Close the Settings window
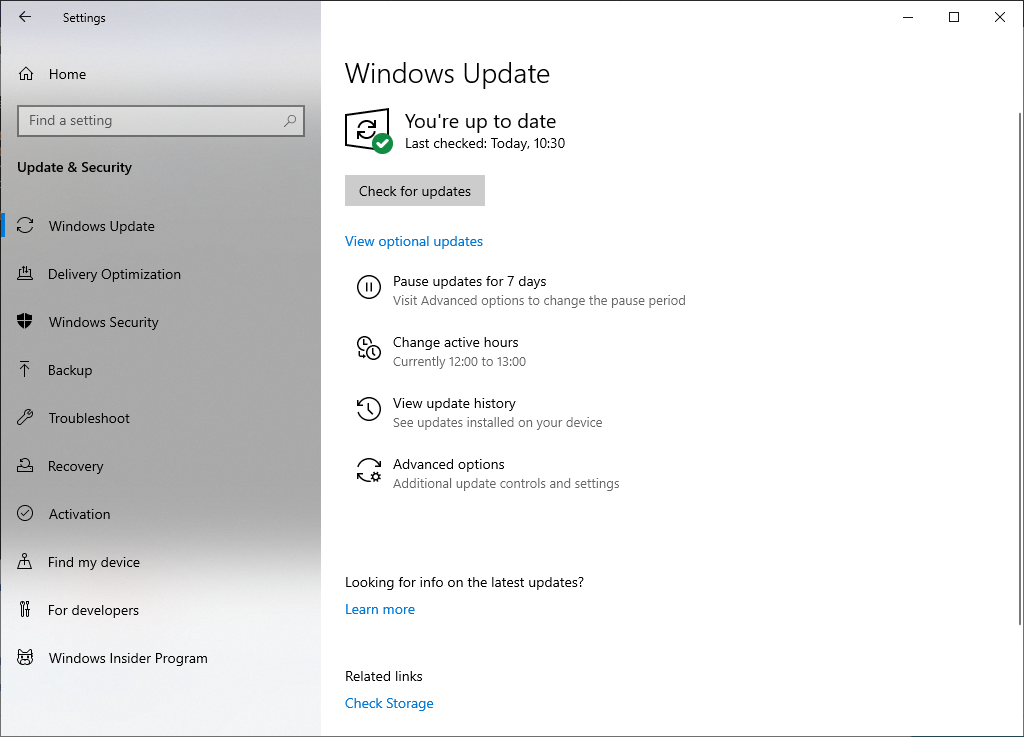 coord(1000,17)
